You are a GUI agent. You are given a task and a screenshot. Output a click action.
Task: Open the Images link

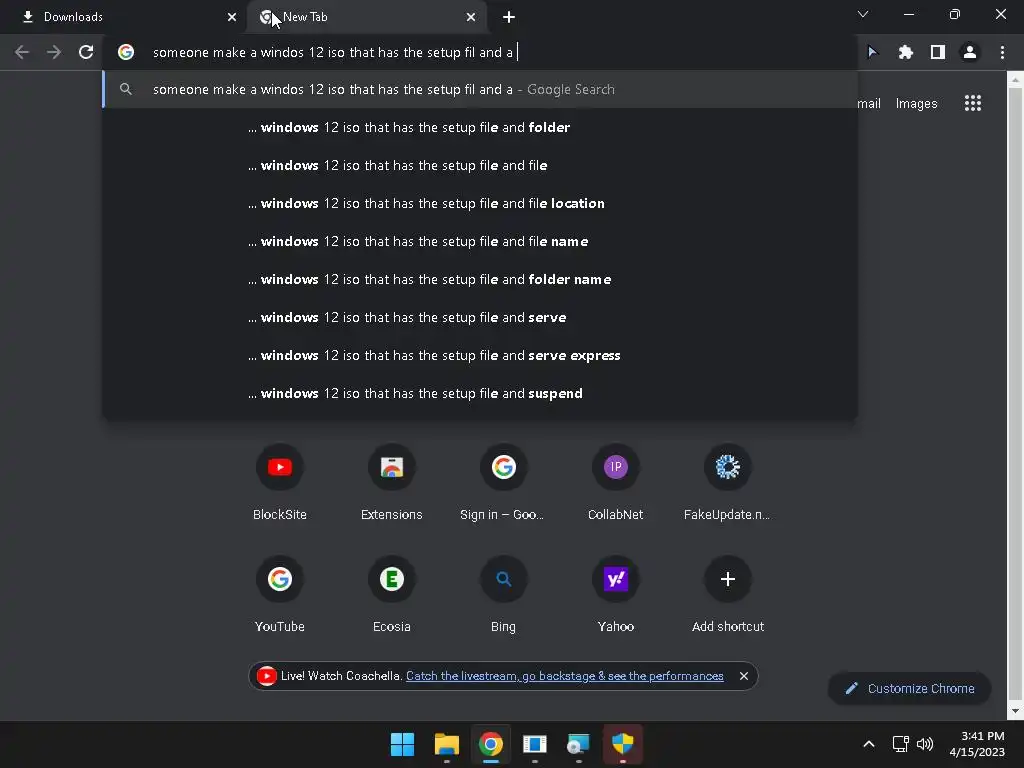[x=916, y=103]
